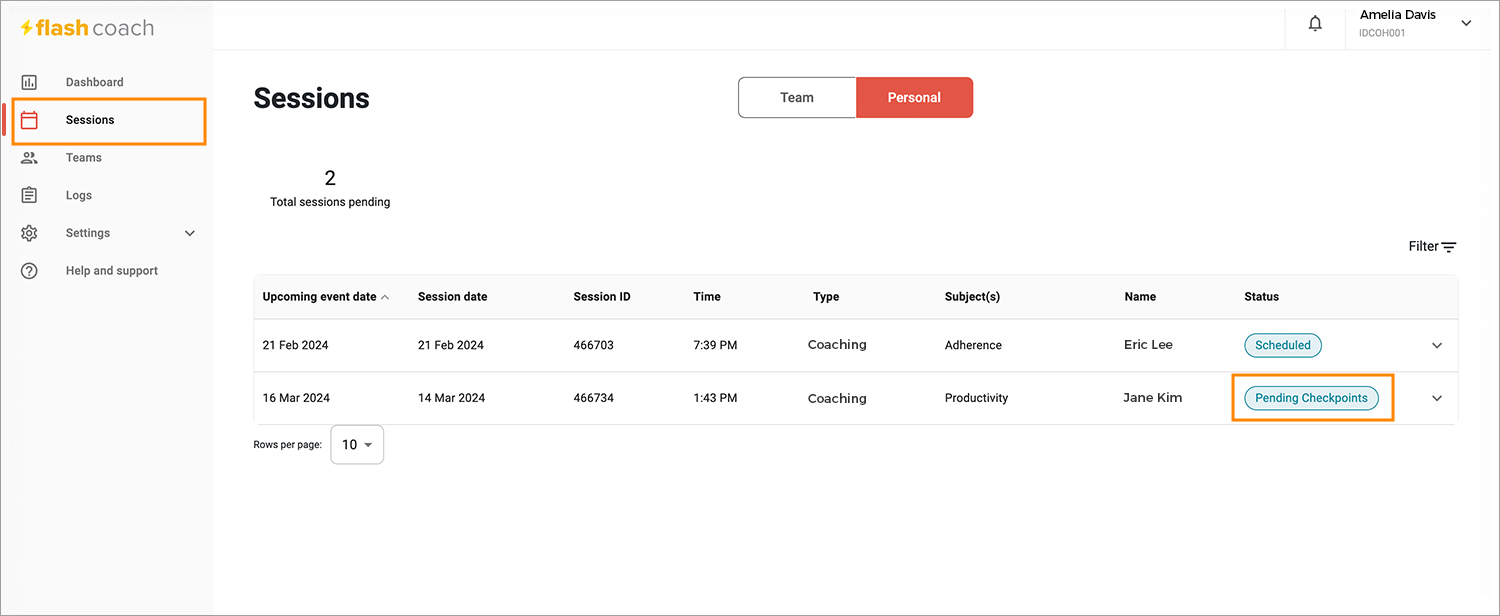This screenshot has width=1500, height=616.
Task: Click the Type column header
Action: click(826, 297)
